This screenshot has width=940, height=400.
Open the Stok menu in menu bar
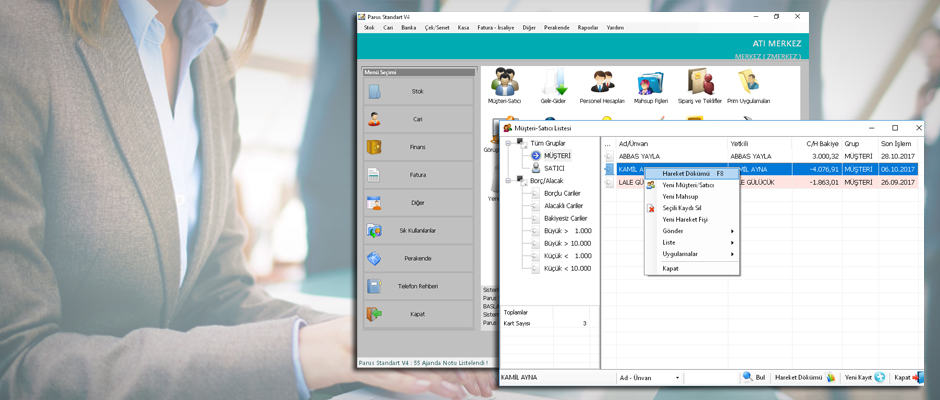(x=369, y=28)
